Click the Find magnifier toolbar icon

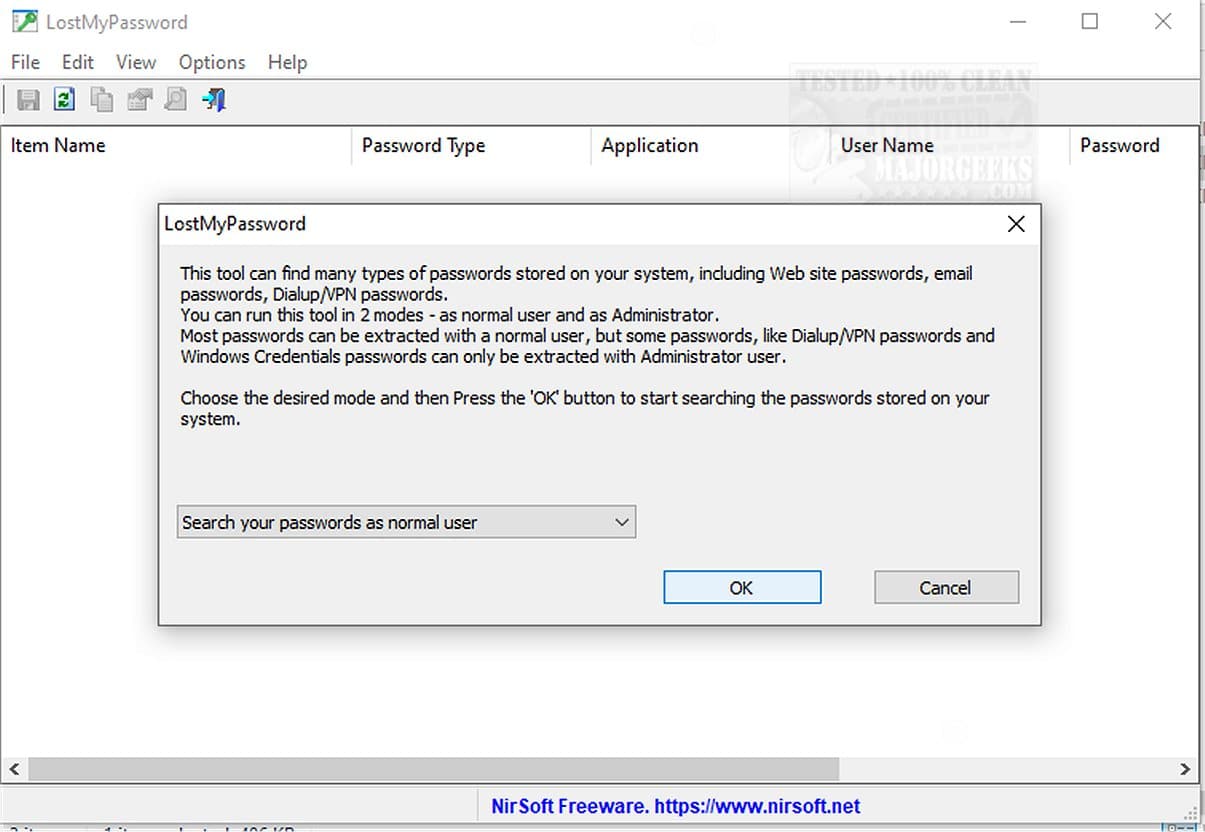point(176,99)
